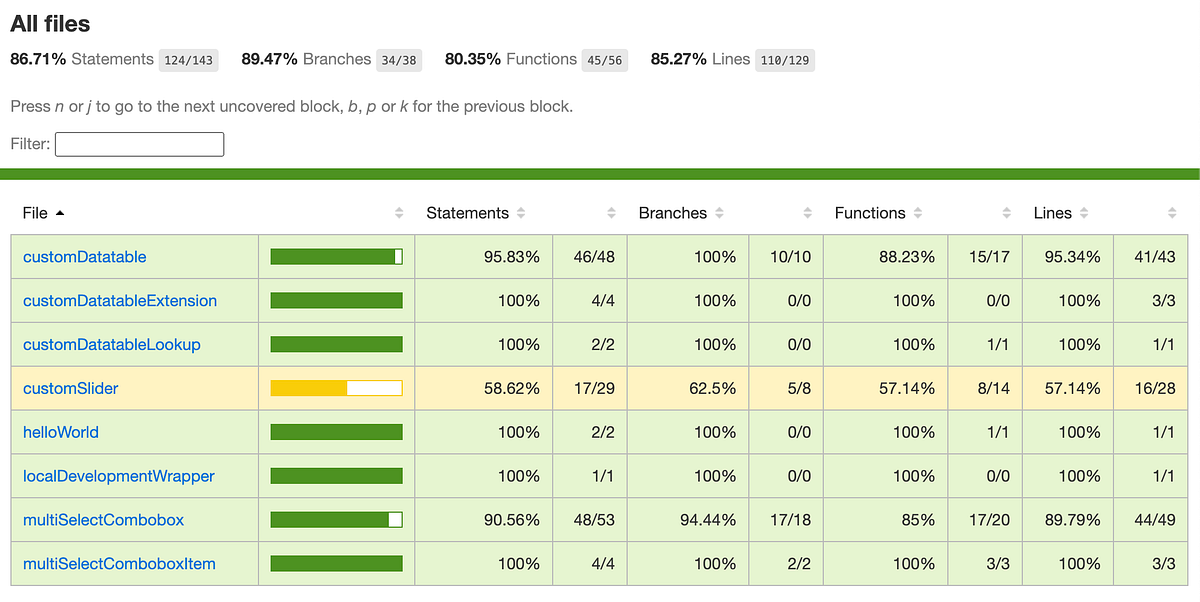
Task: Click sort arrows above the 10/10 column
Action: 807,213
